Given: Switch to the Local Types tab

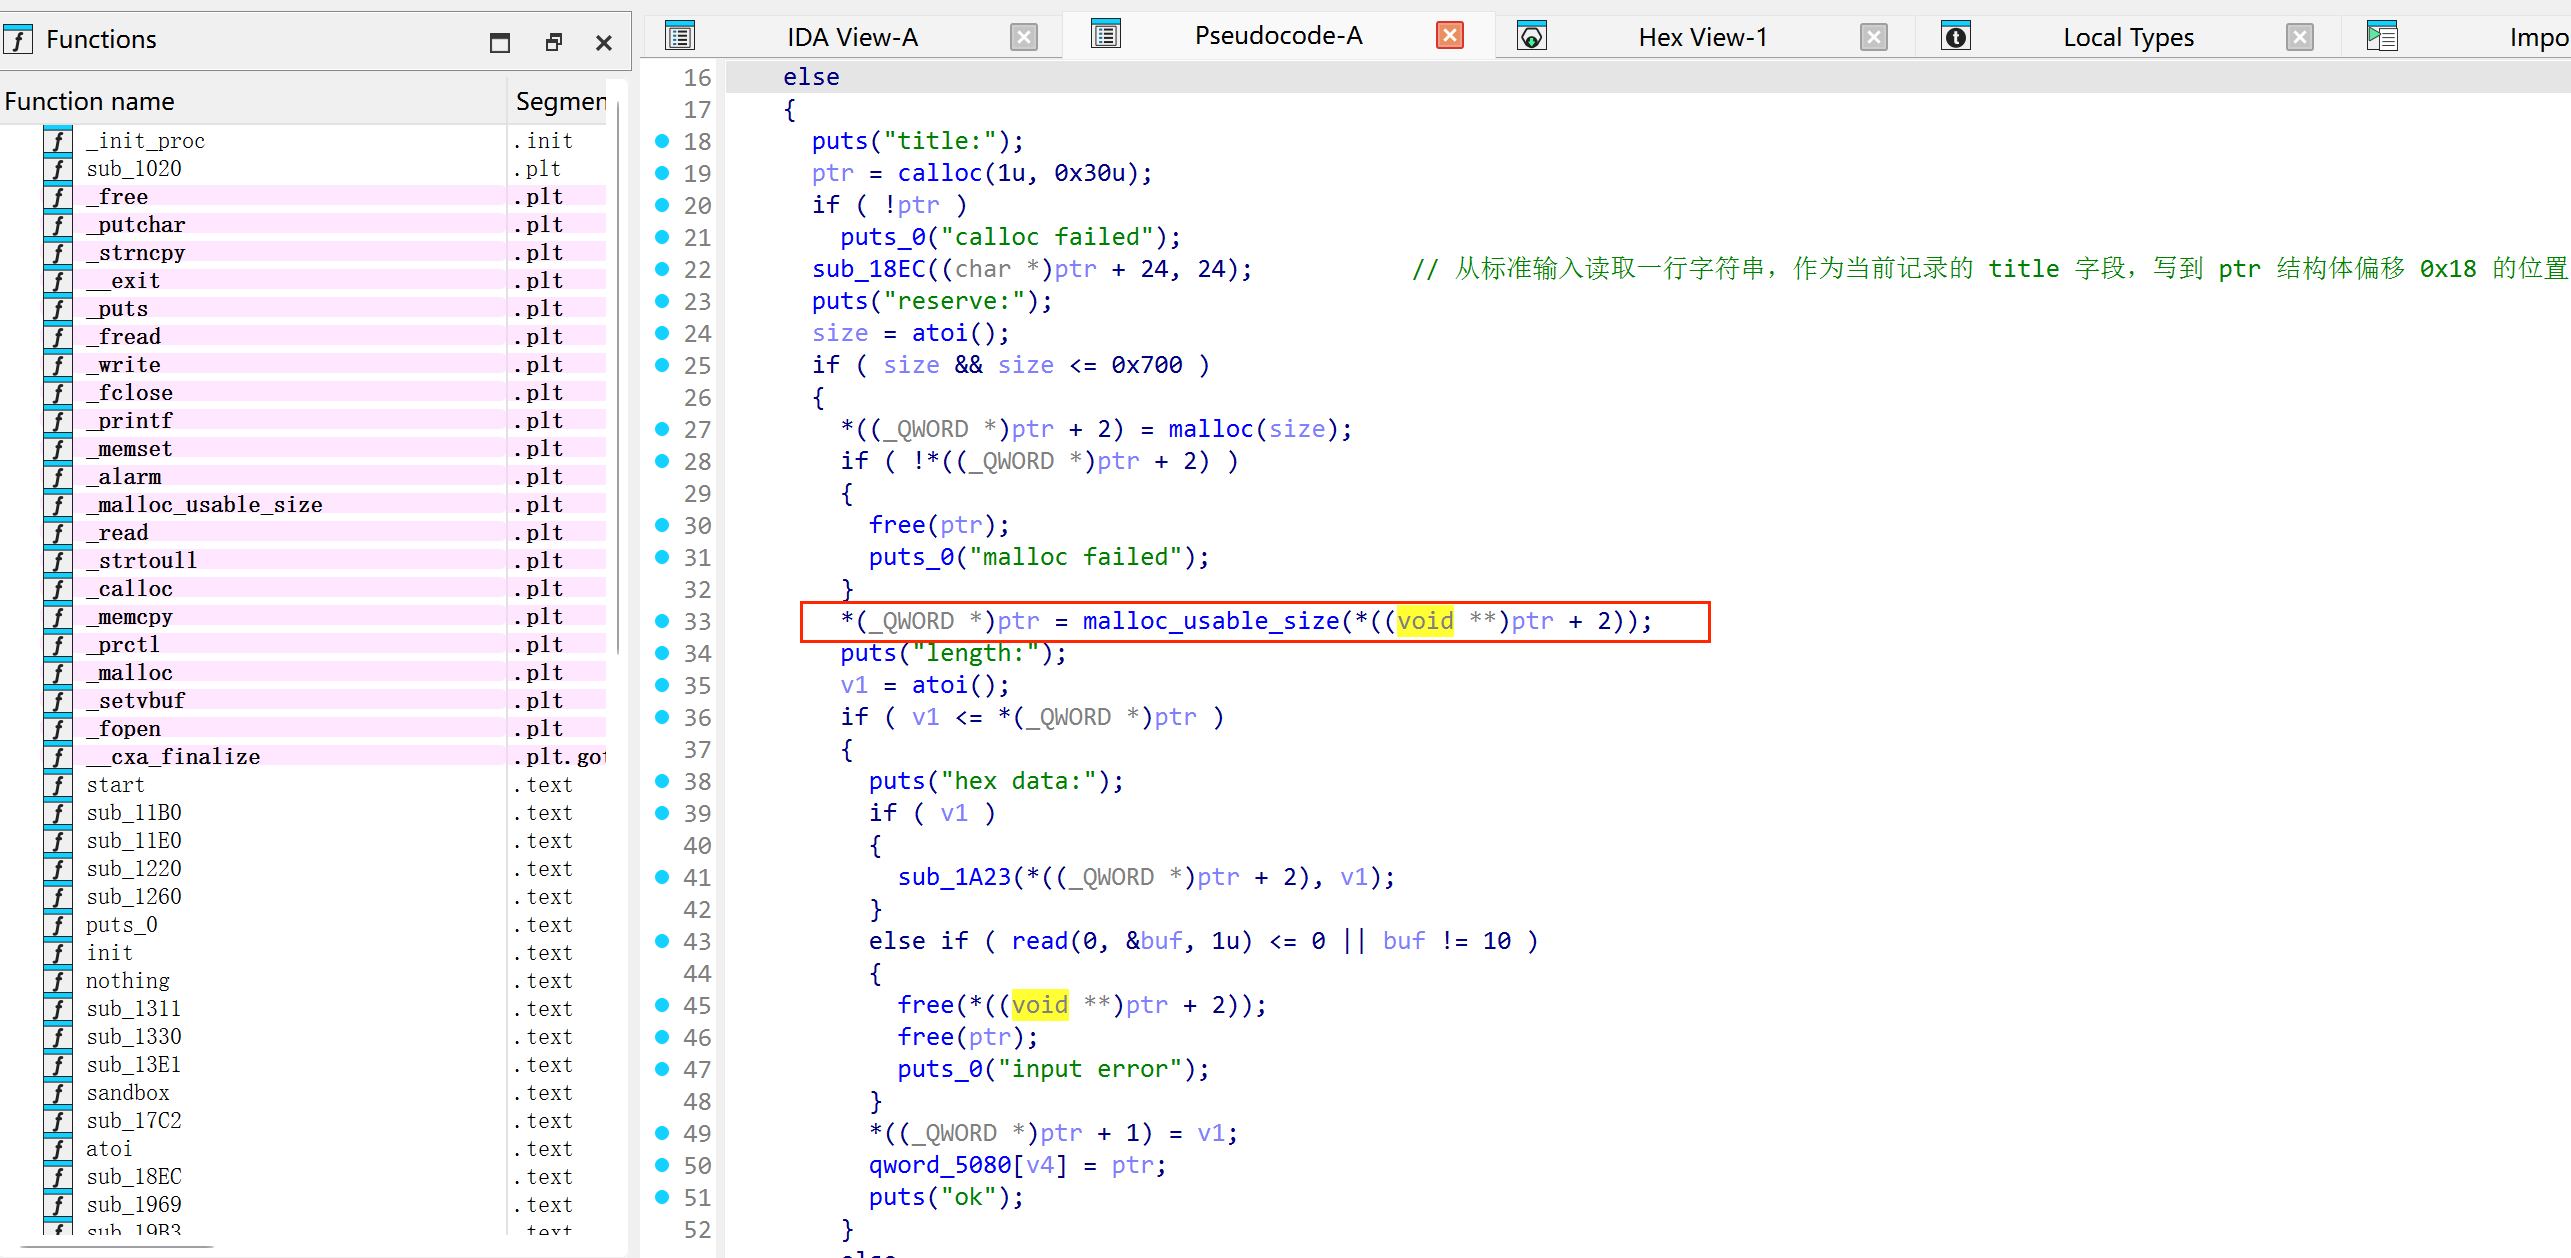Looking at the screenshot, I should point(2128,37).
